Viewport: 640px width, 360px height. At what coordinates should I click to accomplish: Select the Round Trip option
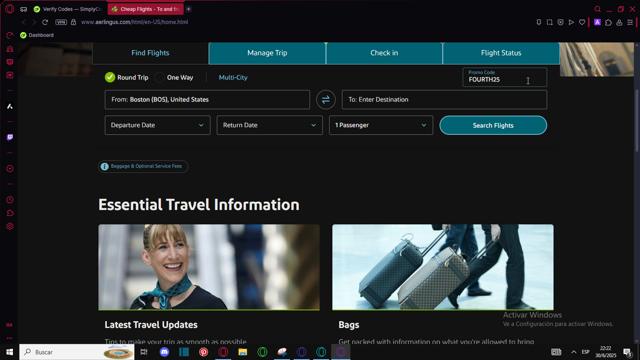click(x=127, y=77)
